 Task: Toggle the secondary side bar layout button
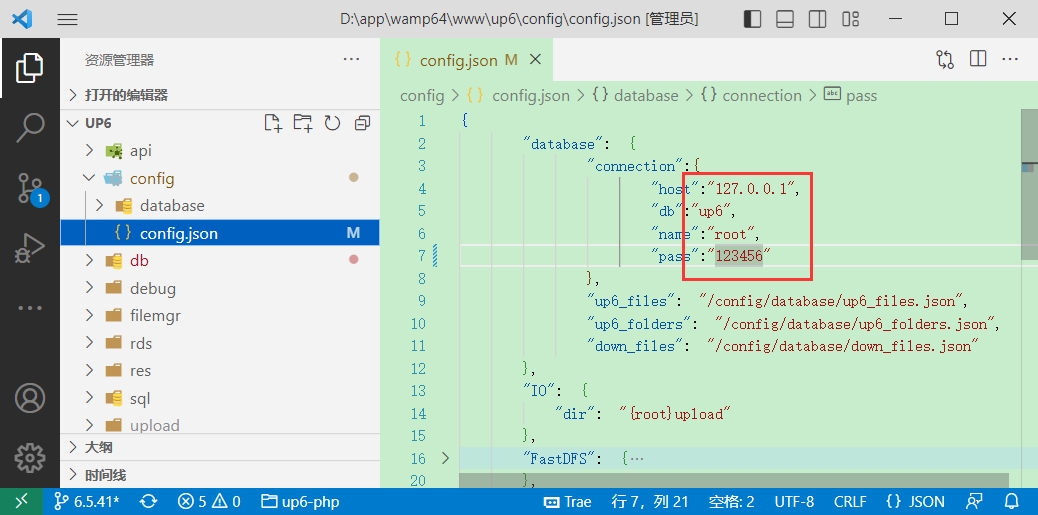(818, 19)
